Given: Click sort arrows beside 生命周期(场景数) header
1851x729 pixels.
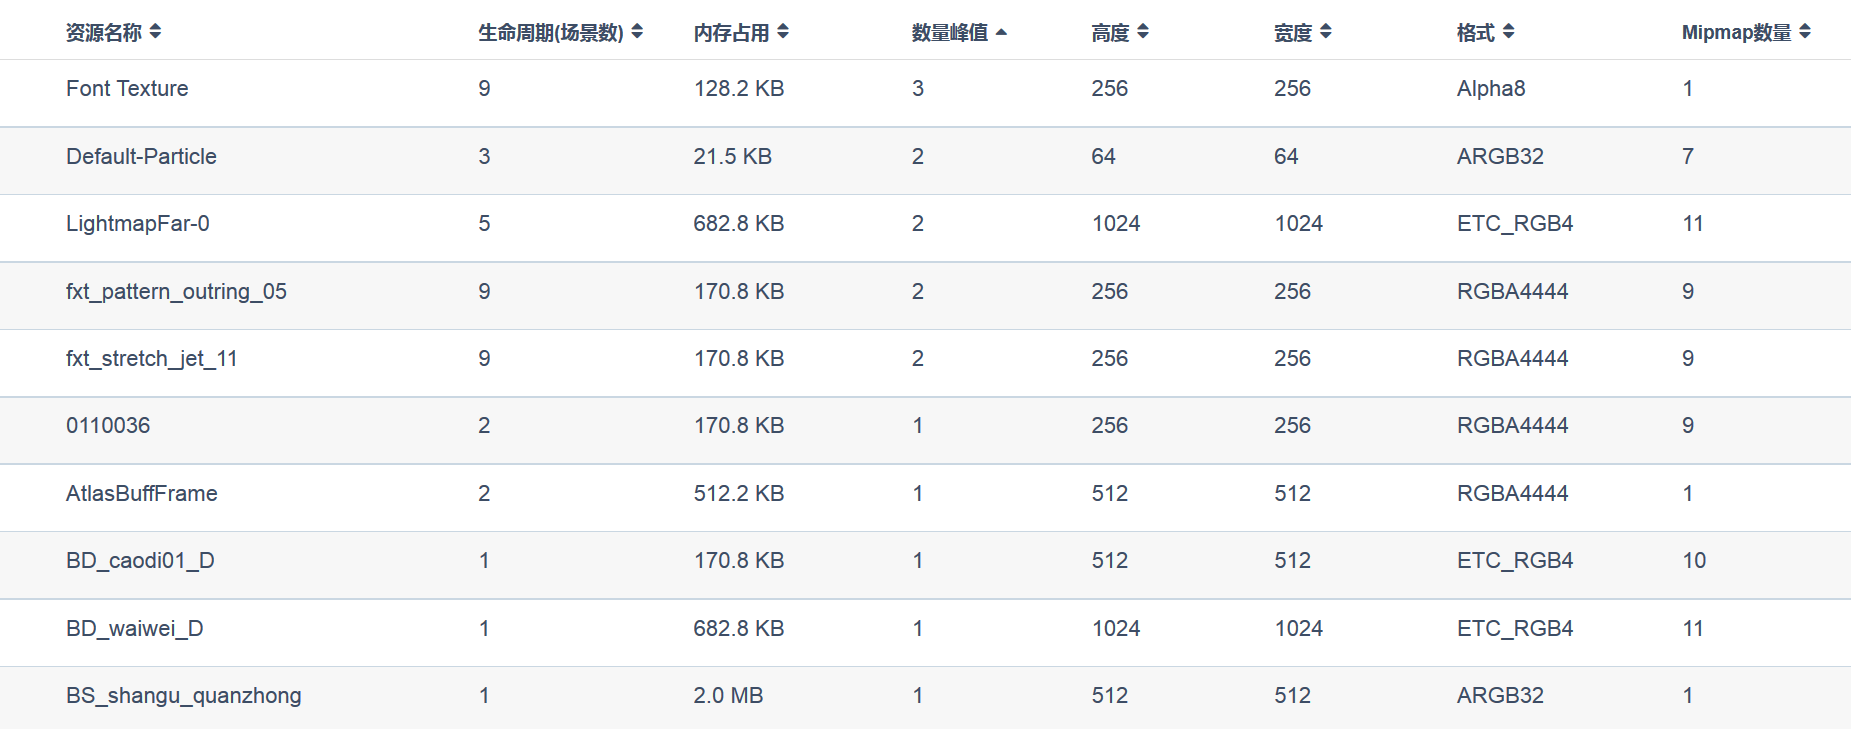Looking at the screenshot, I should (x=637, y=32).
